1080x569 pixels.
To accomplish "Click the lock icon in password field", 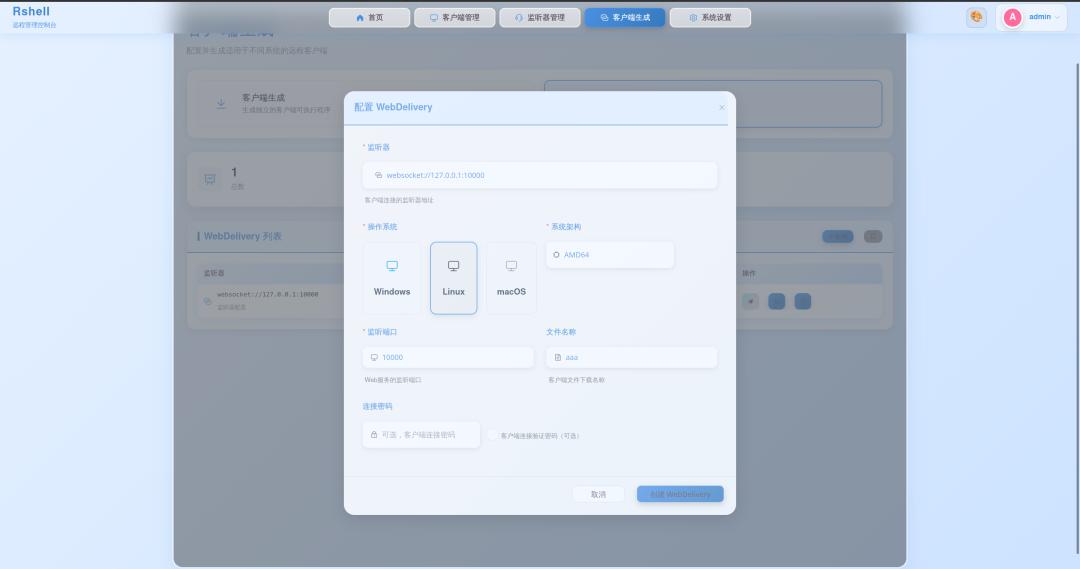I will click(x=374, y=435).
